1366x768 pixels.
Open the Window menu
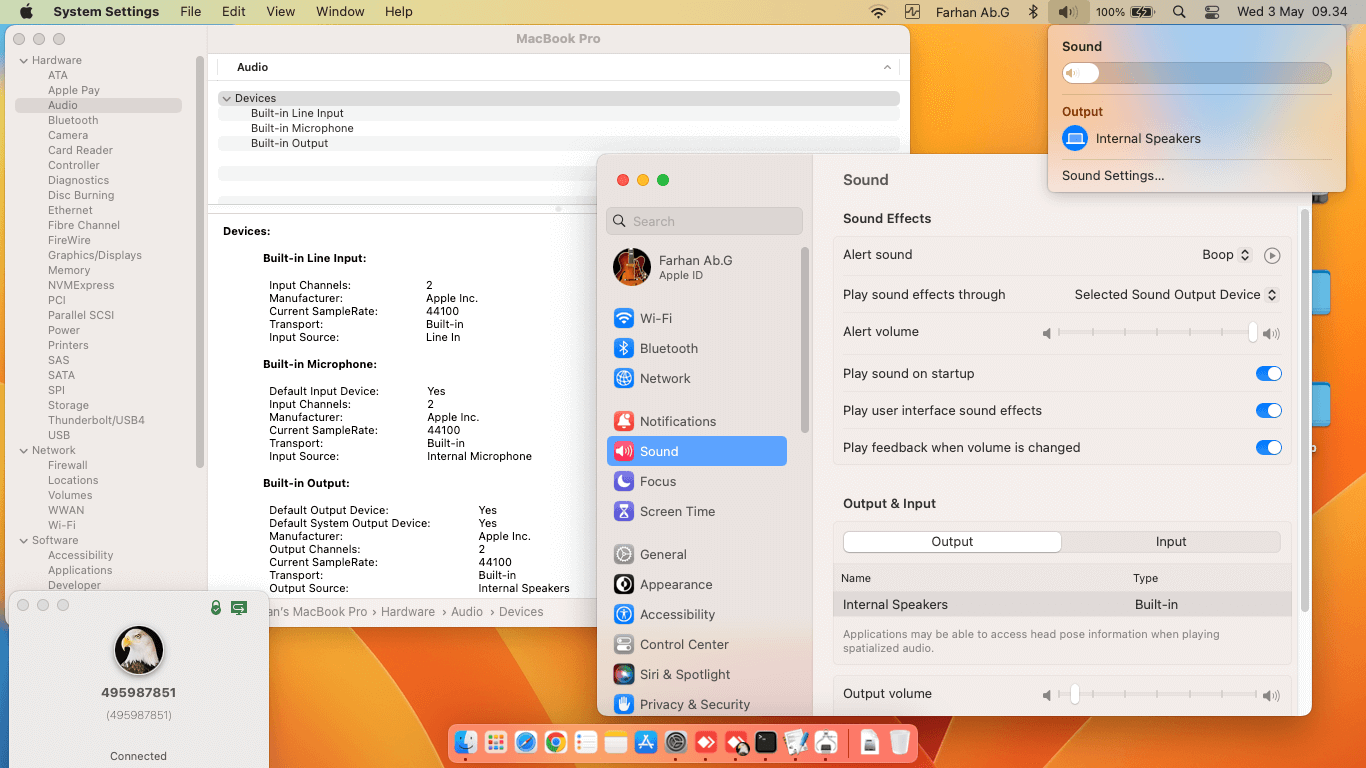pyautogui.click(x=340, y=12)
